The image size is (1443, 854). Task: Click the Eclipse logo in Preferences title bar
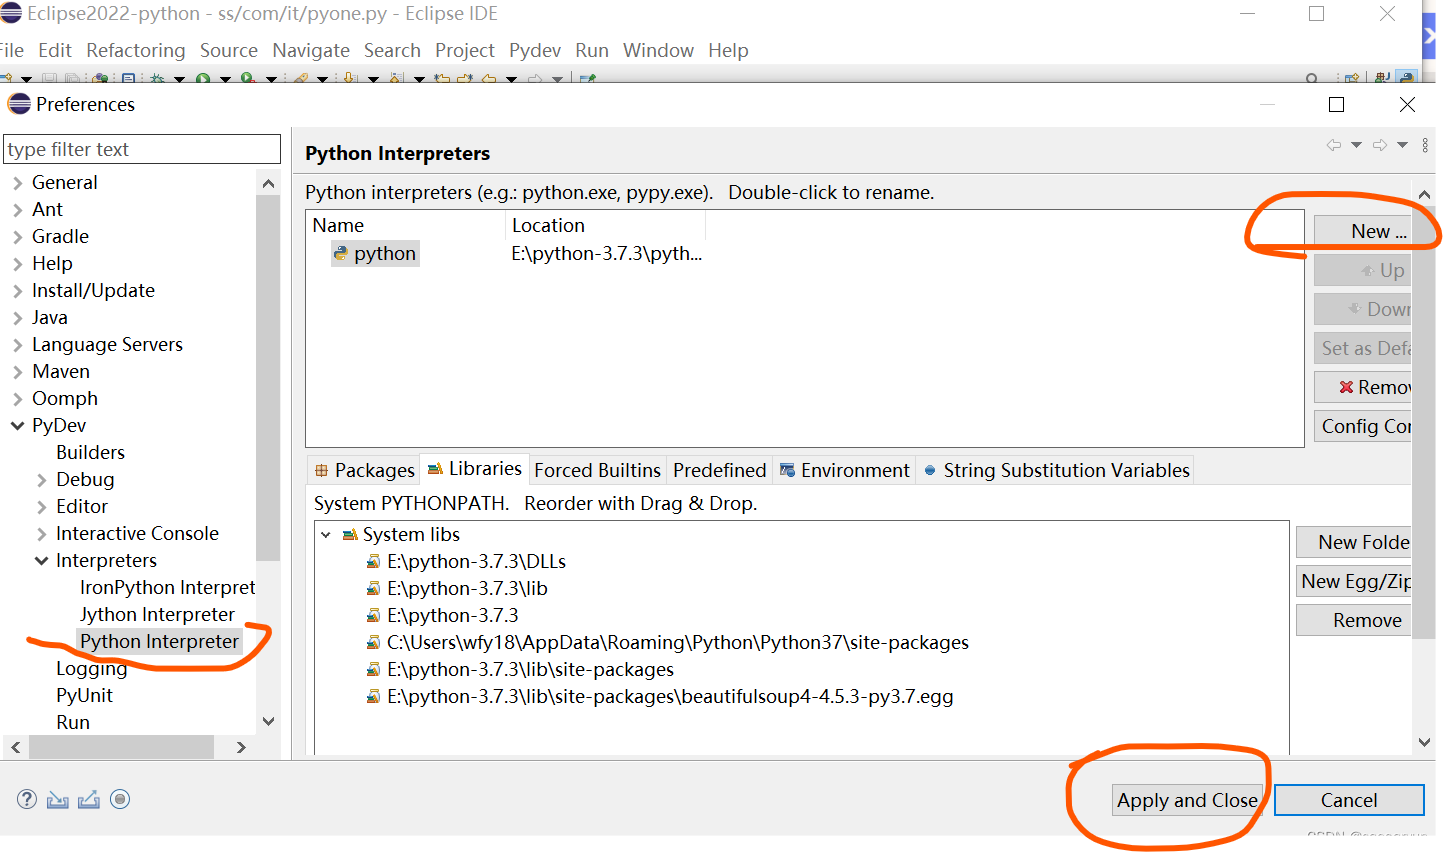point(19,104)
